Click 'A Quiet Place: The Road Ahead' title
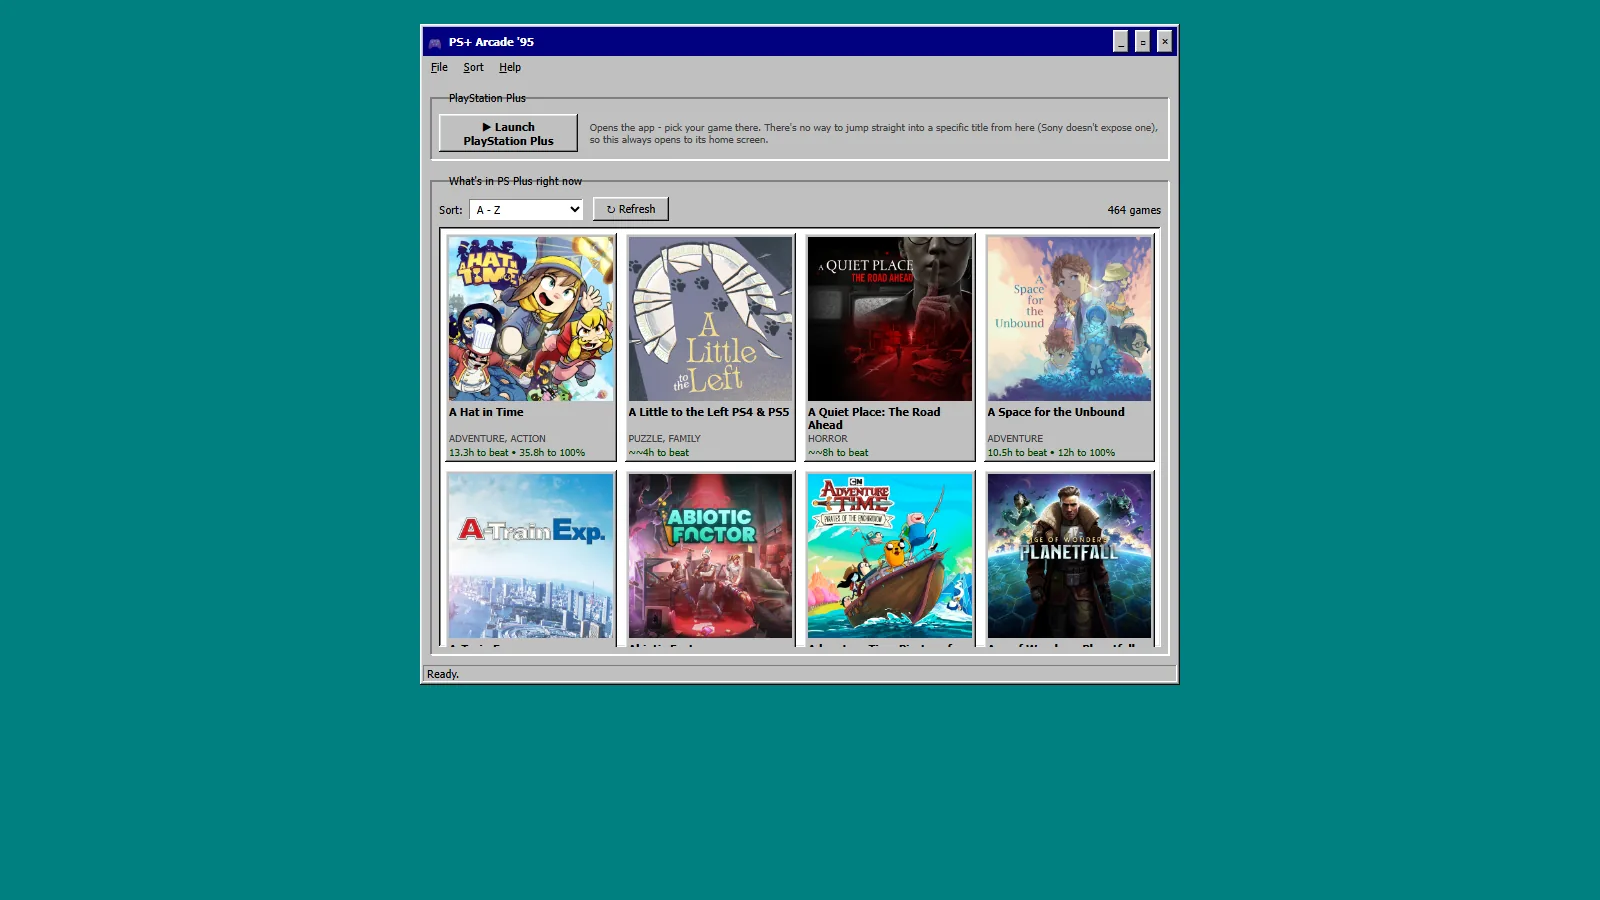 [874, 418]
